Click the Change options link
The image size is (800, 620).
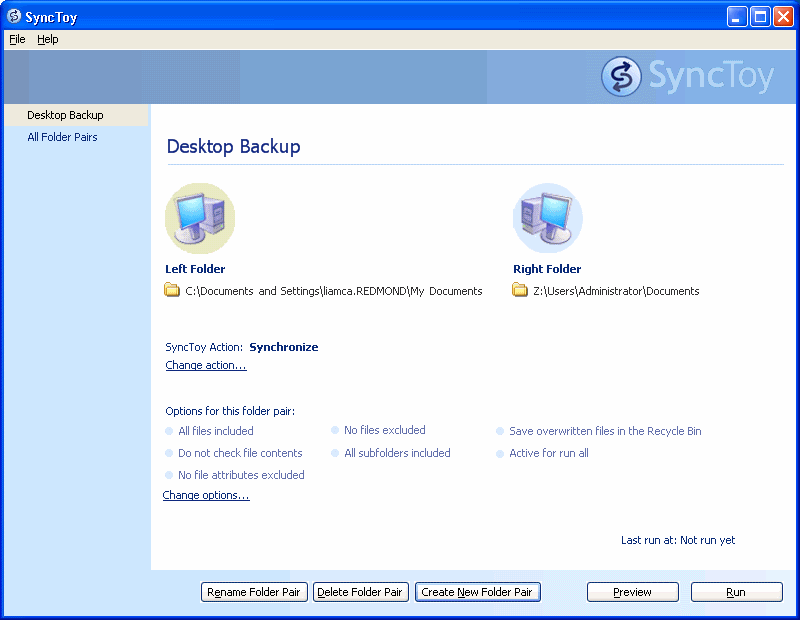206,495
